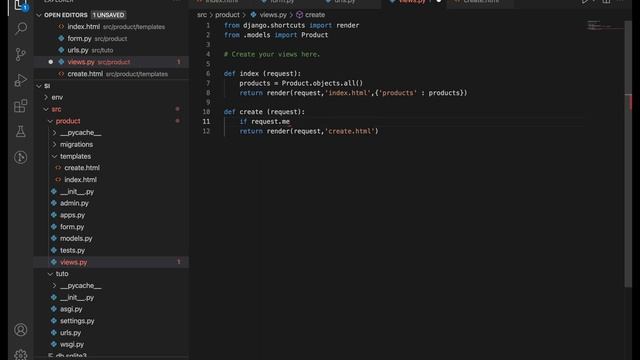The width and height of the screenshot is (640, 360).
Task: Expand the env folder
Action: click(46, 98)
